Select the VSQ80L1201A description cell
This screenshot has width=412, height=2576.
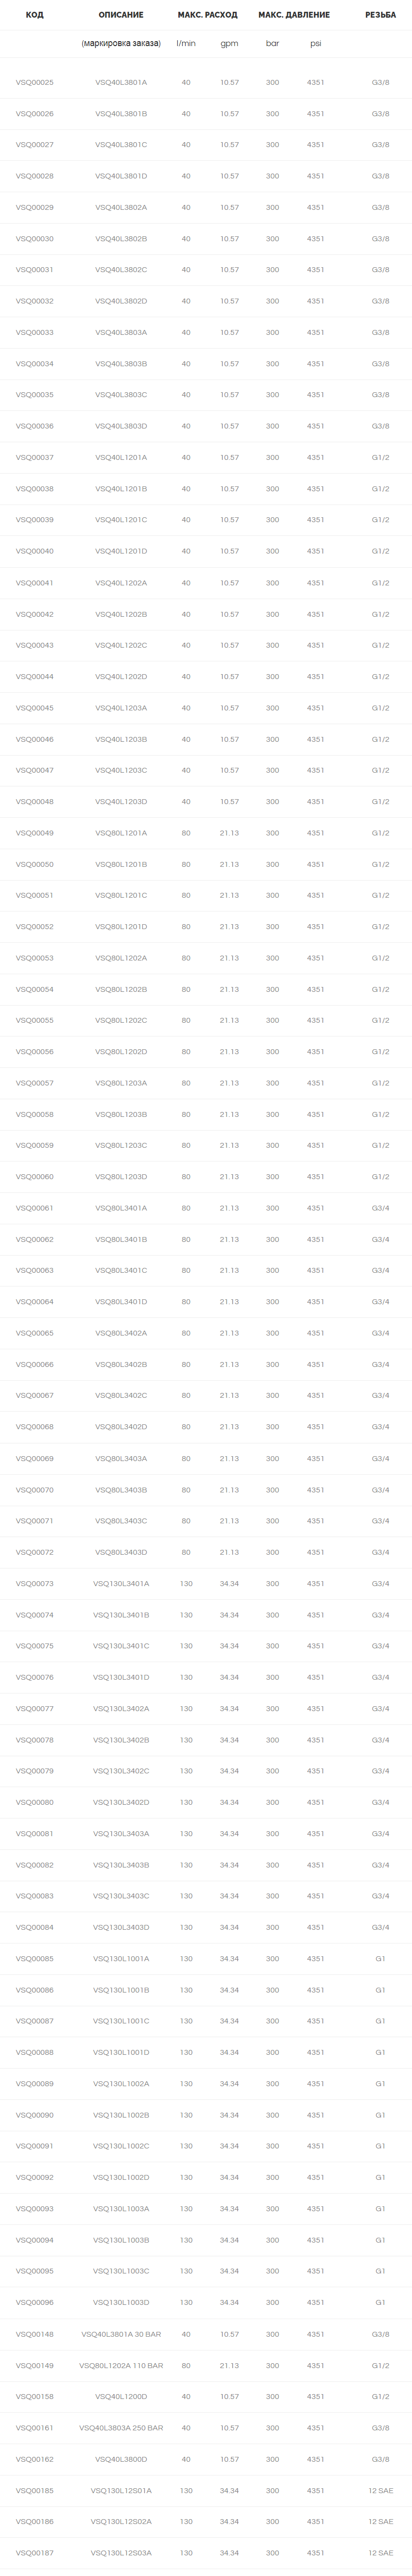(x=121, y=833)
